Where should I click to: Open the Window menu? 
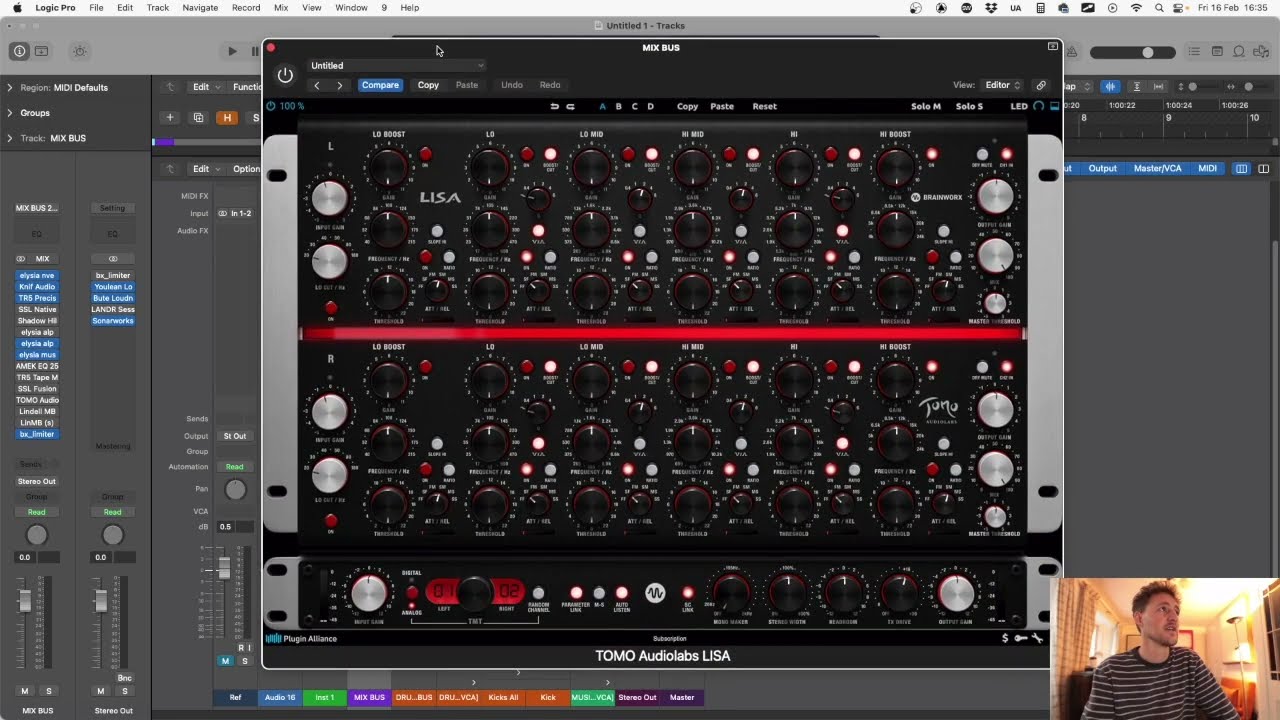351,8
